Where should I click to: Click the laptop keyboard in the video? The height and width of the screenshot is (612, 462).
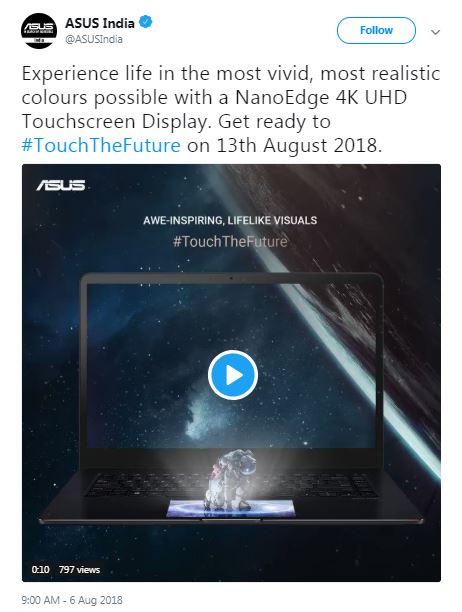tap(231, 486)
